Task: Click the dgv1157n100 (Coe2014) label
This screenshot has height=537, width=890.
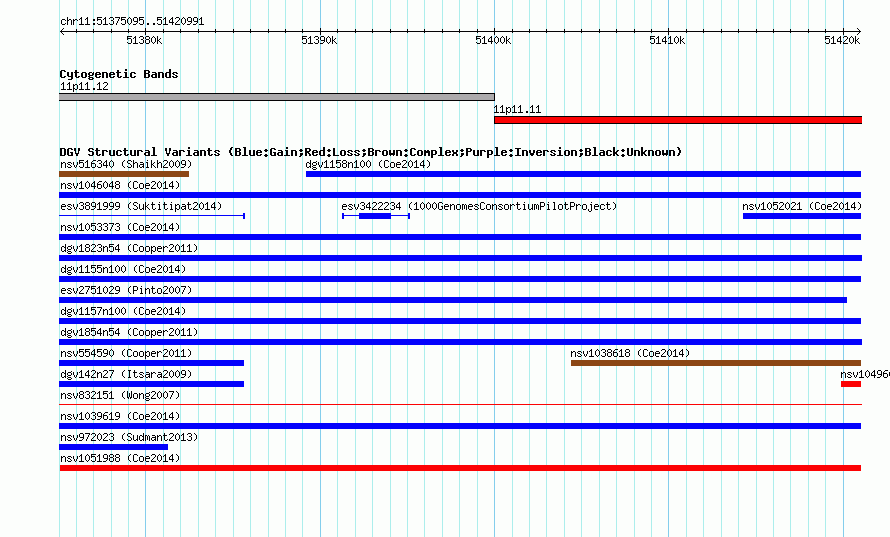Action: [123, 311]
